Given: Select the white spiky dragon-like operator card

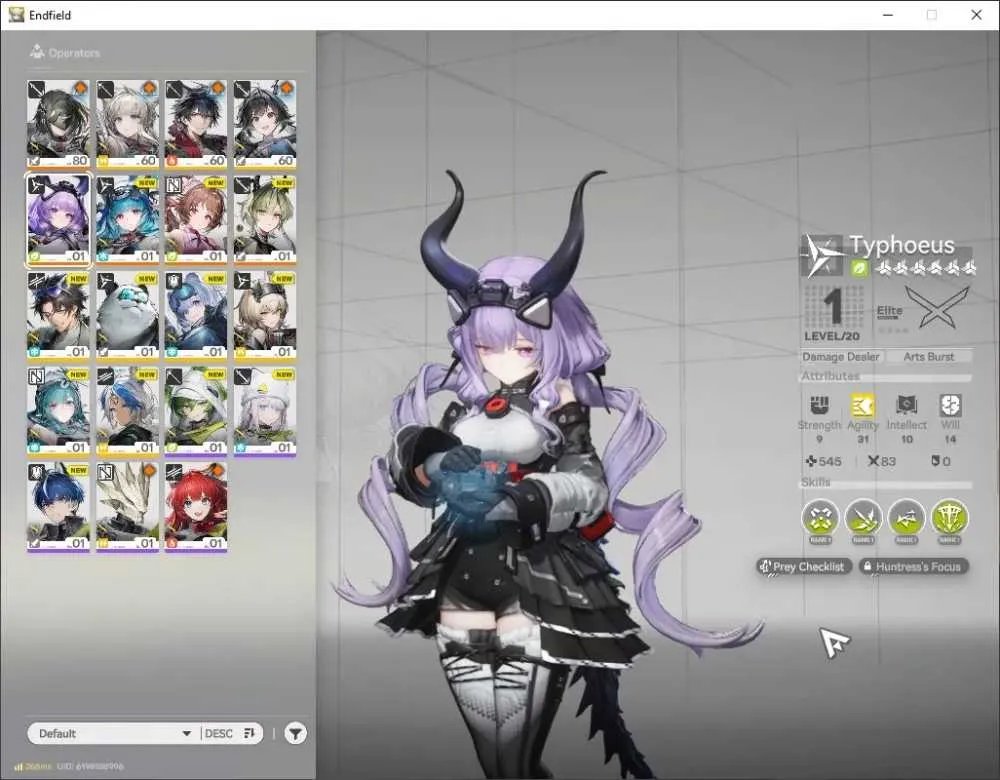Looking at the screenshot, I should (127, 507).
